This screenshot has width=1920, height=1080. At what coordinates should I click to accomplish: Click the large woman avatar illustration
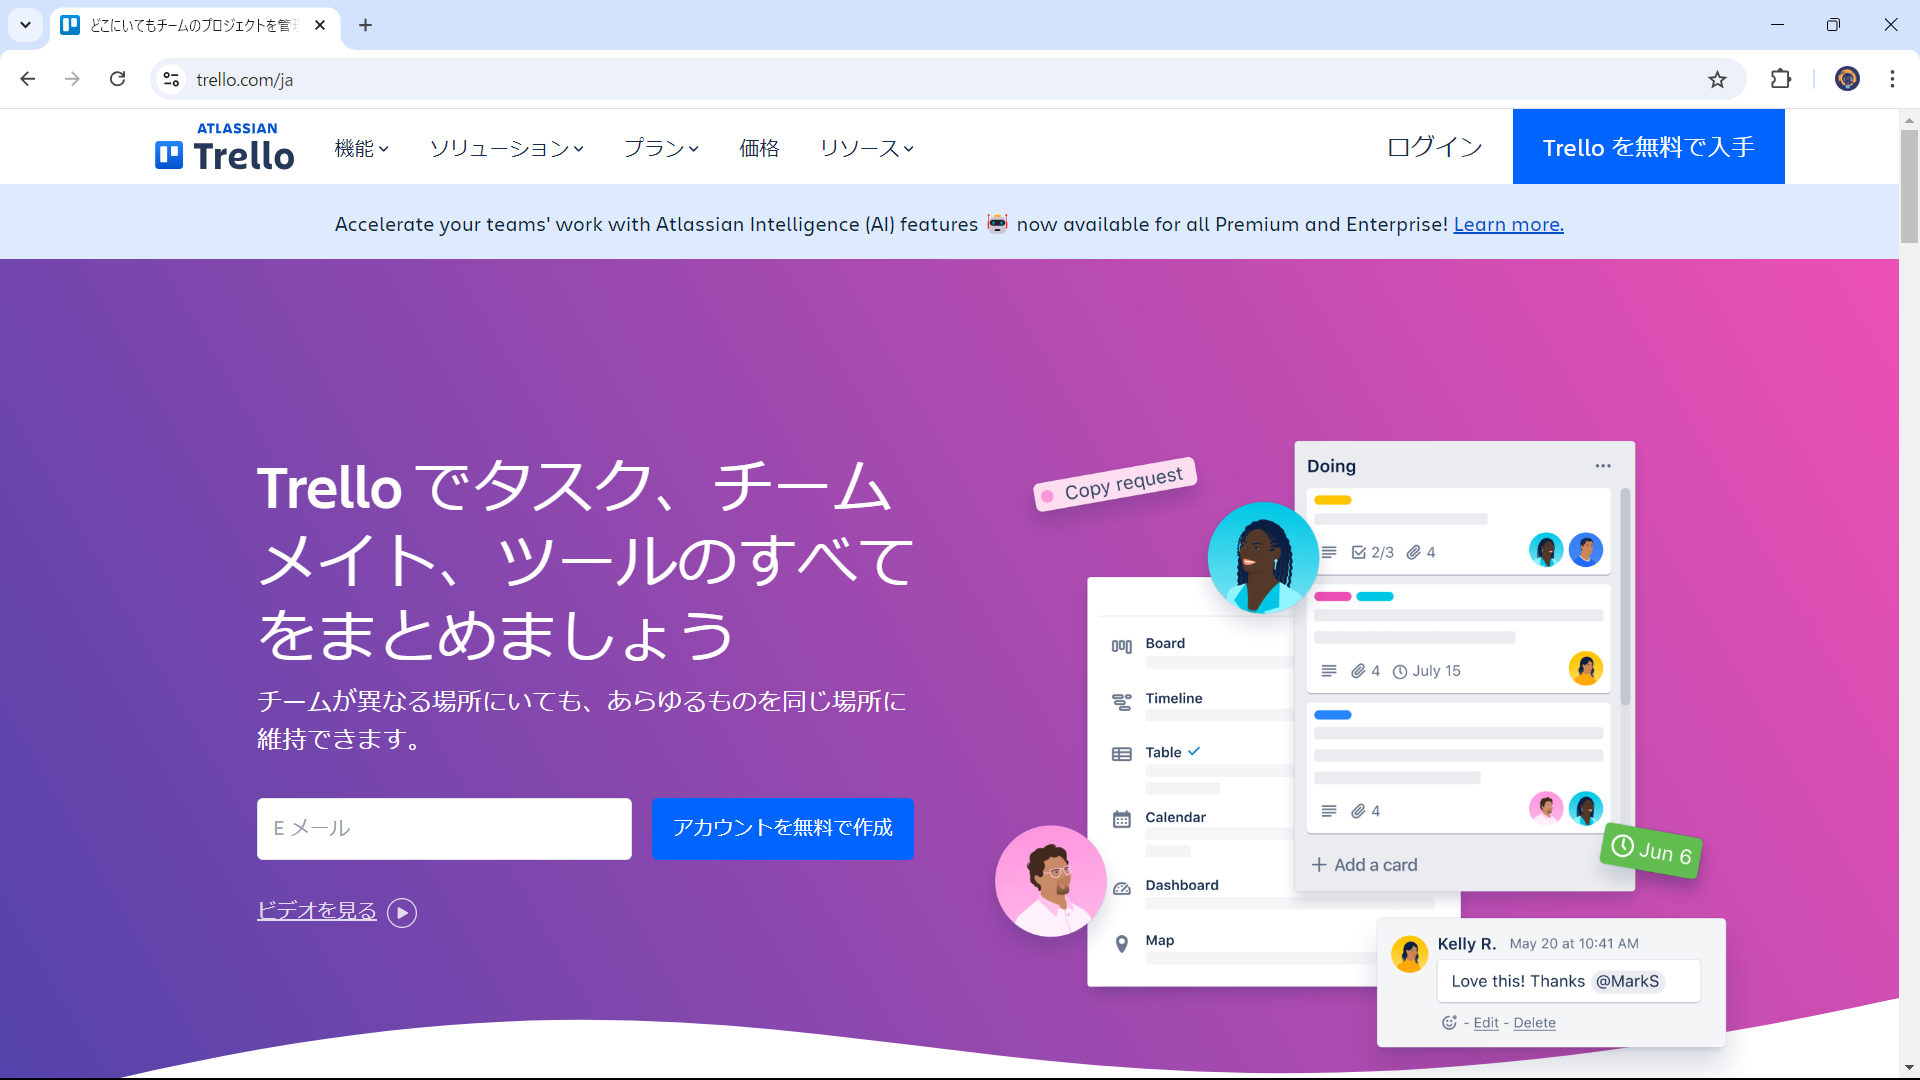point(1263,557)
